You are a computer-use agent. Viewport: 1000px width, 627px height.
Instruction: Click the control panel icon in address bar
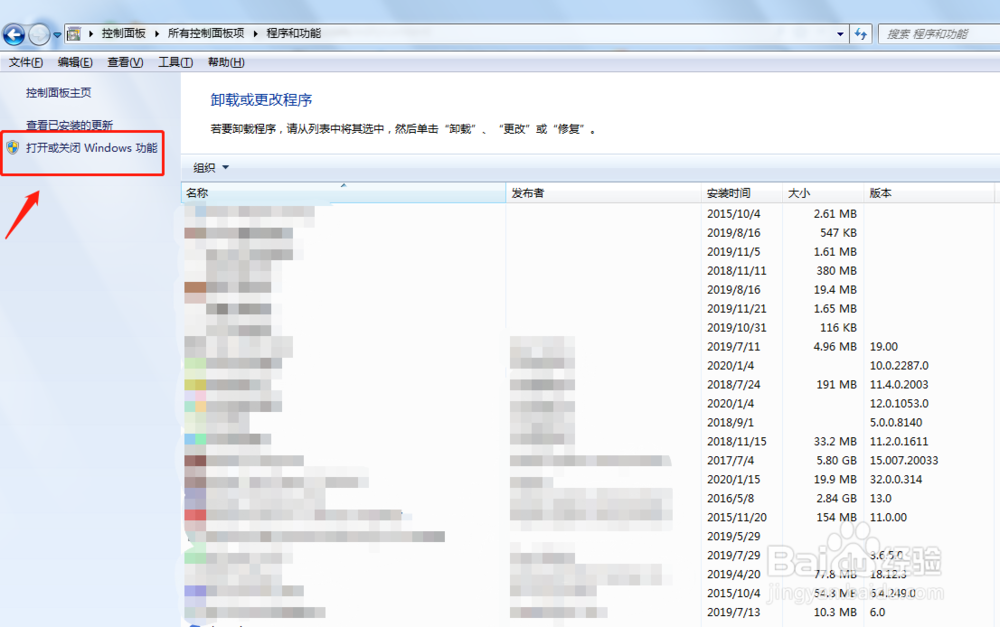(x=74, y=34)
